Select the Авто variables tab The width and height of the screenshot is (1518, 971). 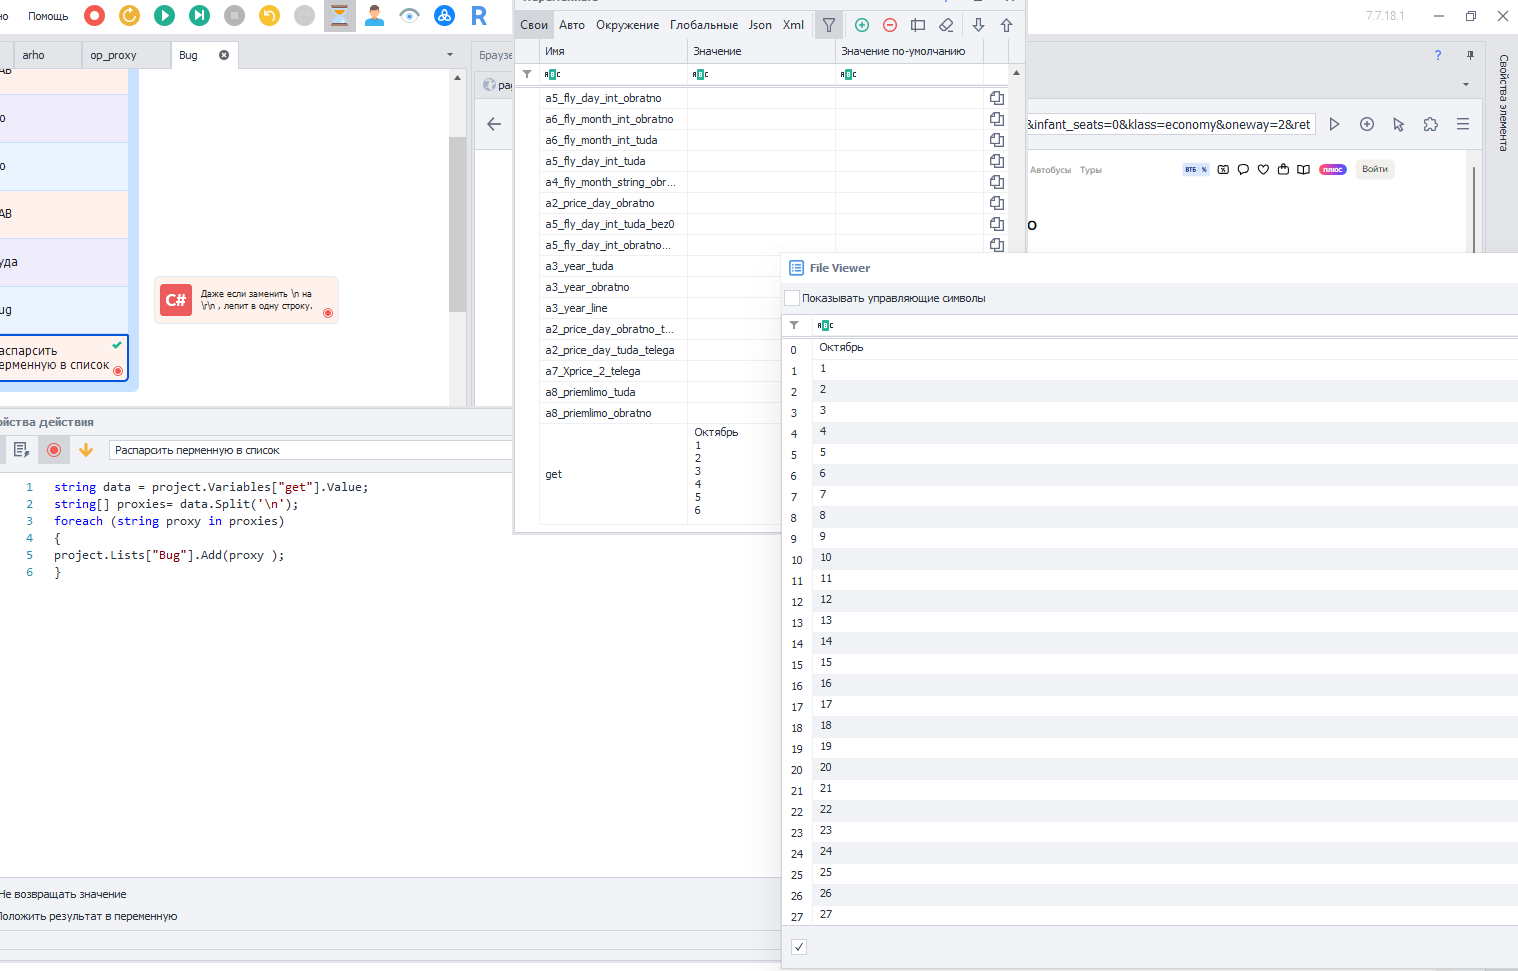pos(572,25)
